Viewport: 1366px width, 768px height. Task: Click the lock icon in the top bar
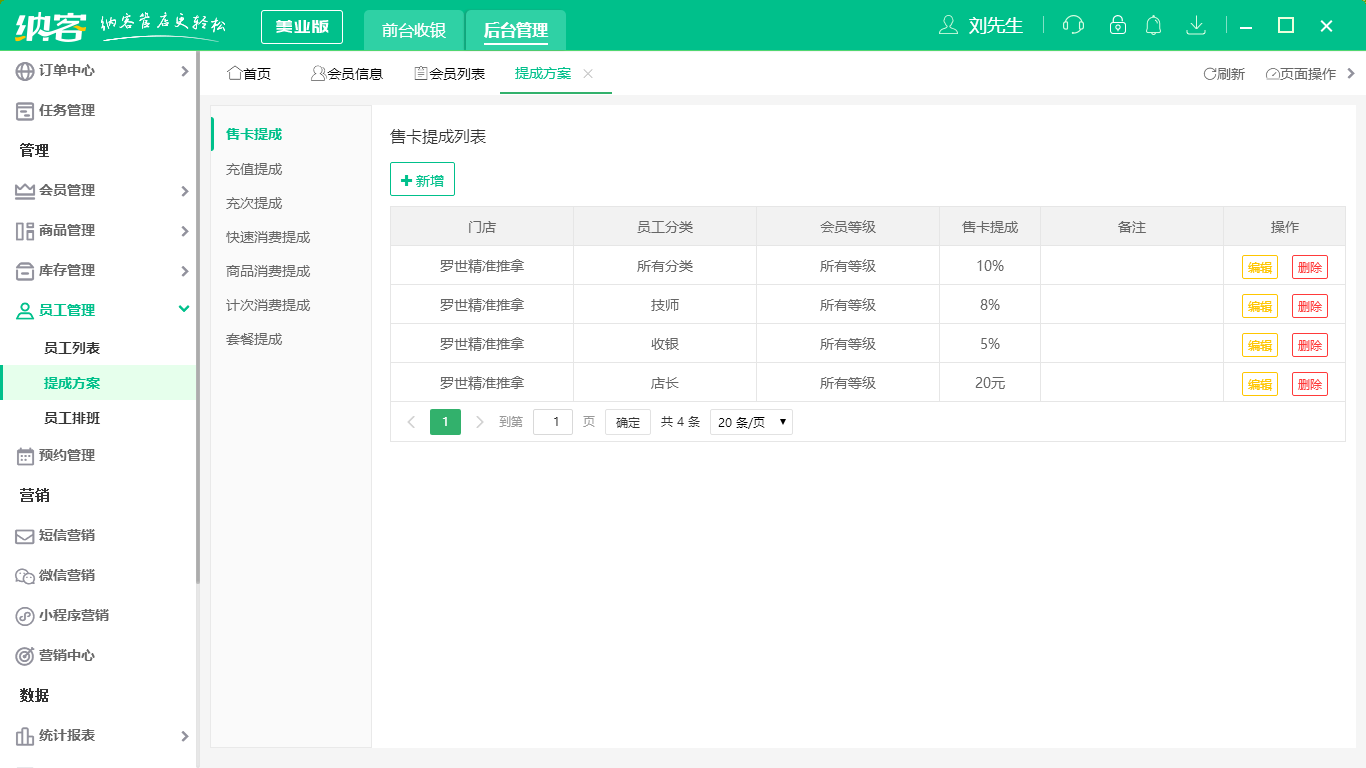click(x=1117, y=25)
